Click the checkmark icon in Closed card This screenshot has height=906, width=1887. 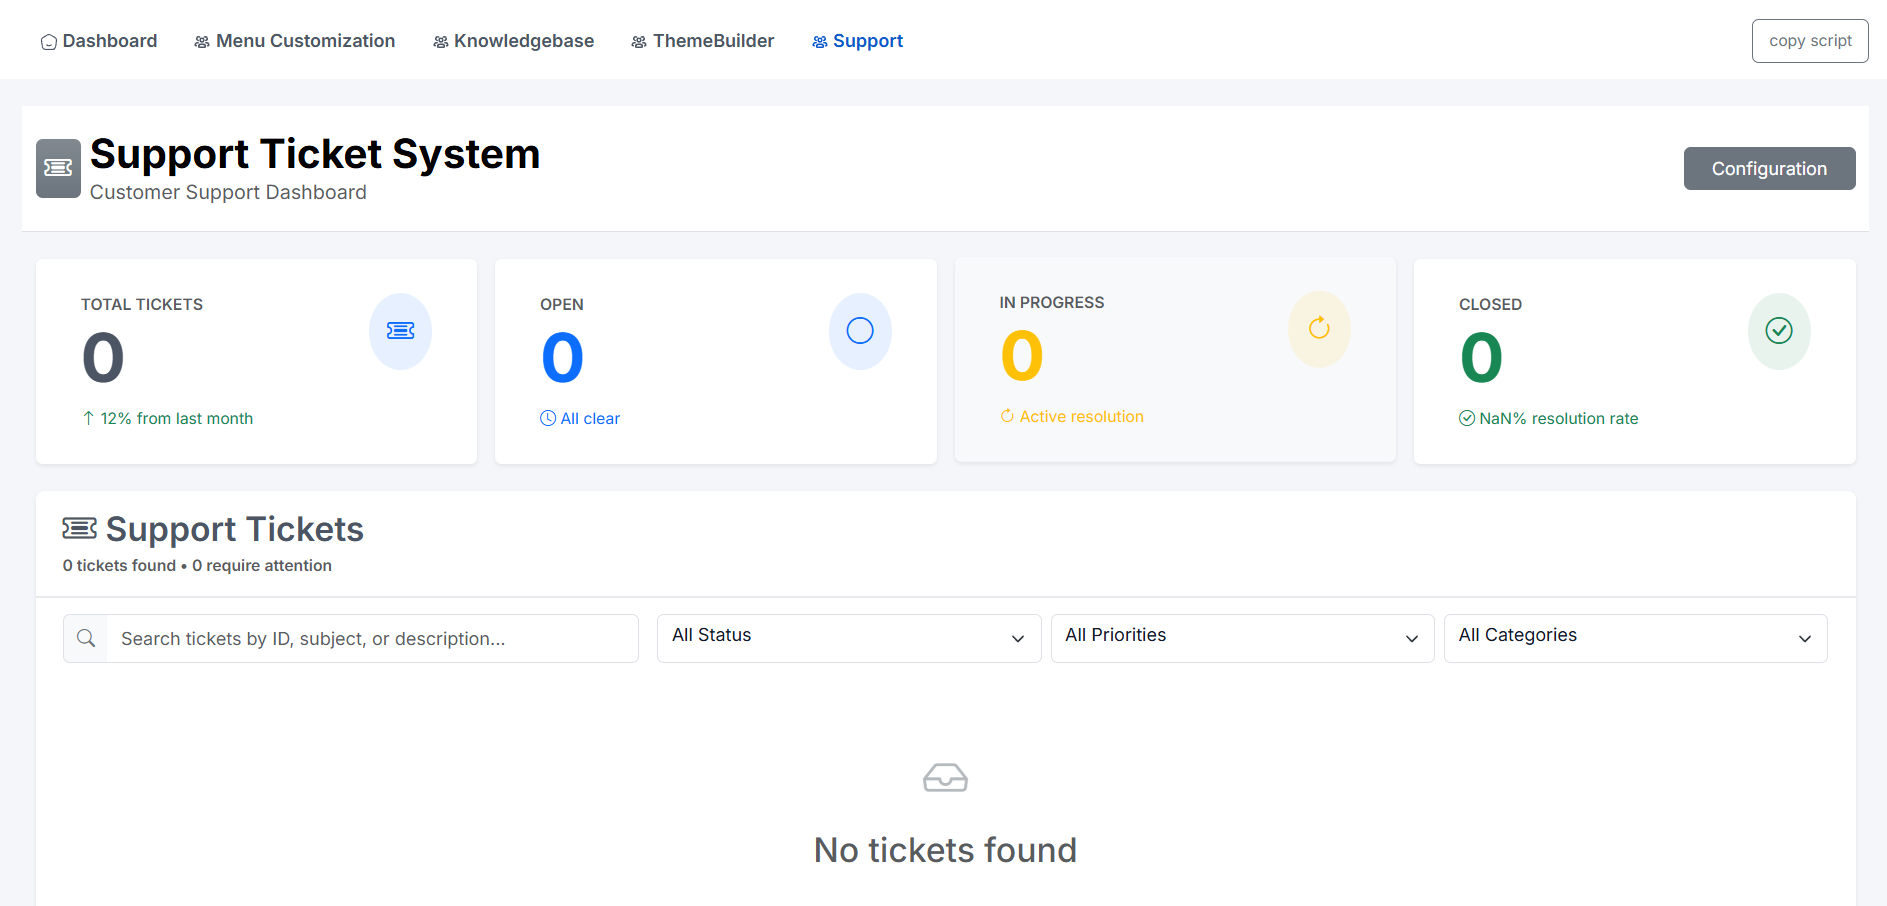coord(1779,331)
